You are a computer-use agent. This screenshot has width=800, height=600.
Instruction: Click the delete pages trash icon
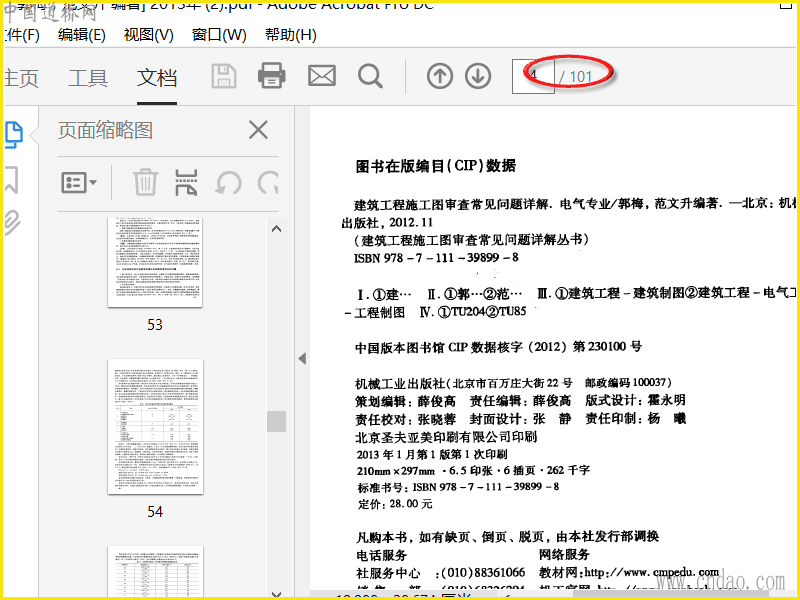(x=145, y=182)
